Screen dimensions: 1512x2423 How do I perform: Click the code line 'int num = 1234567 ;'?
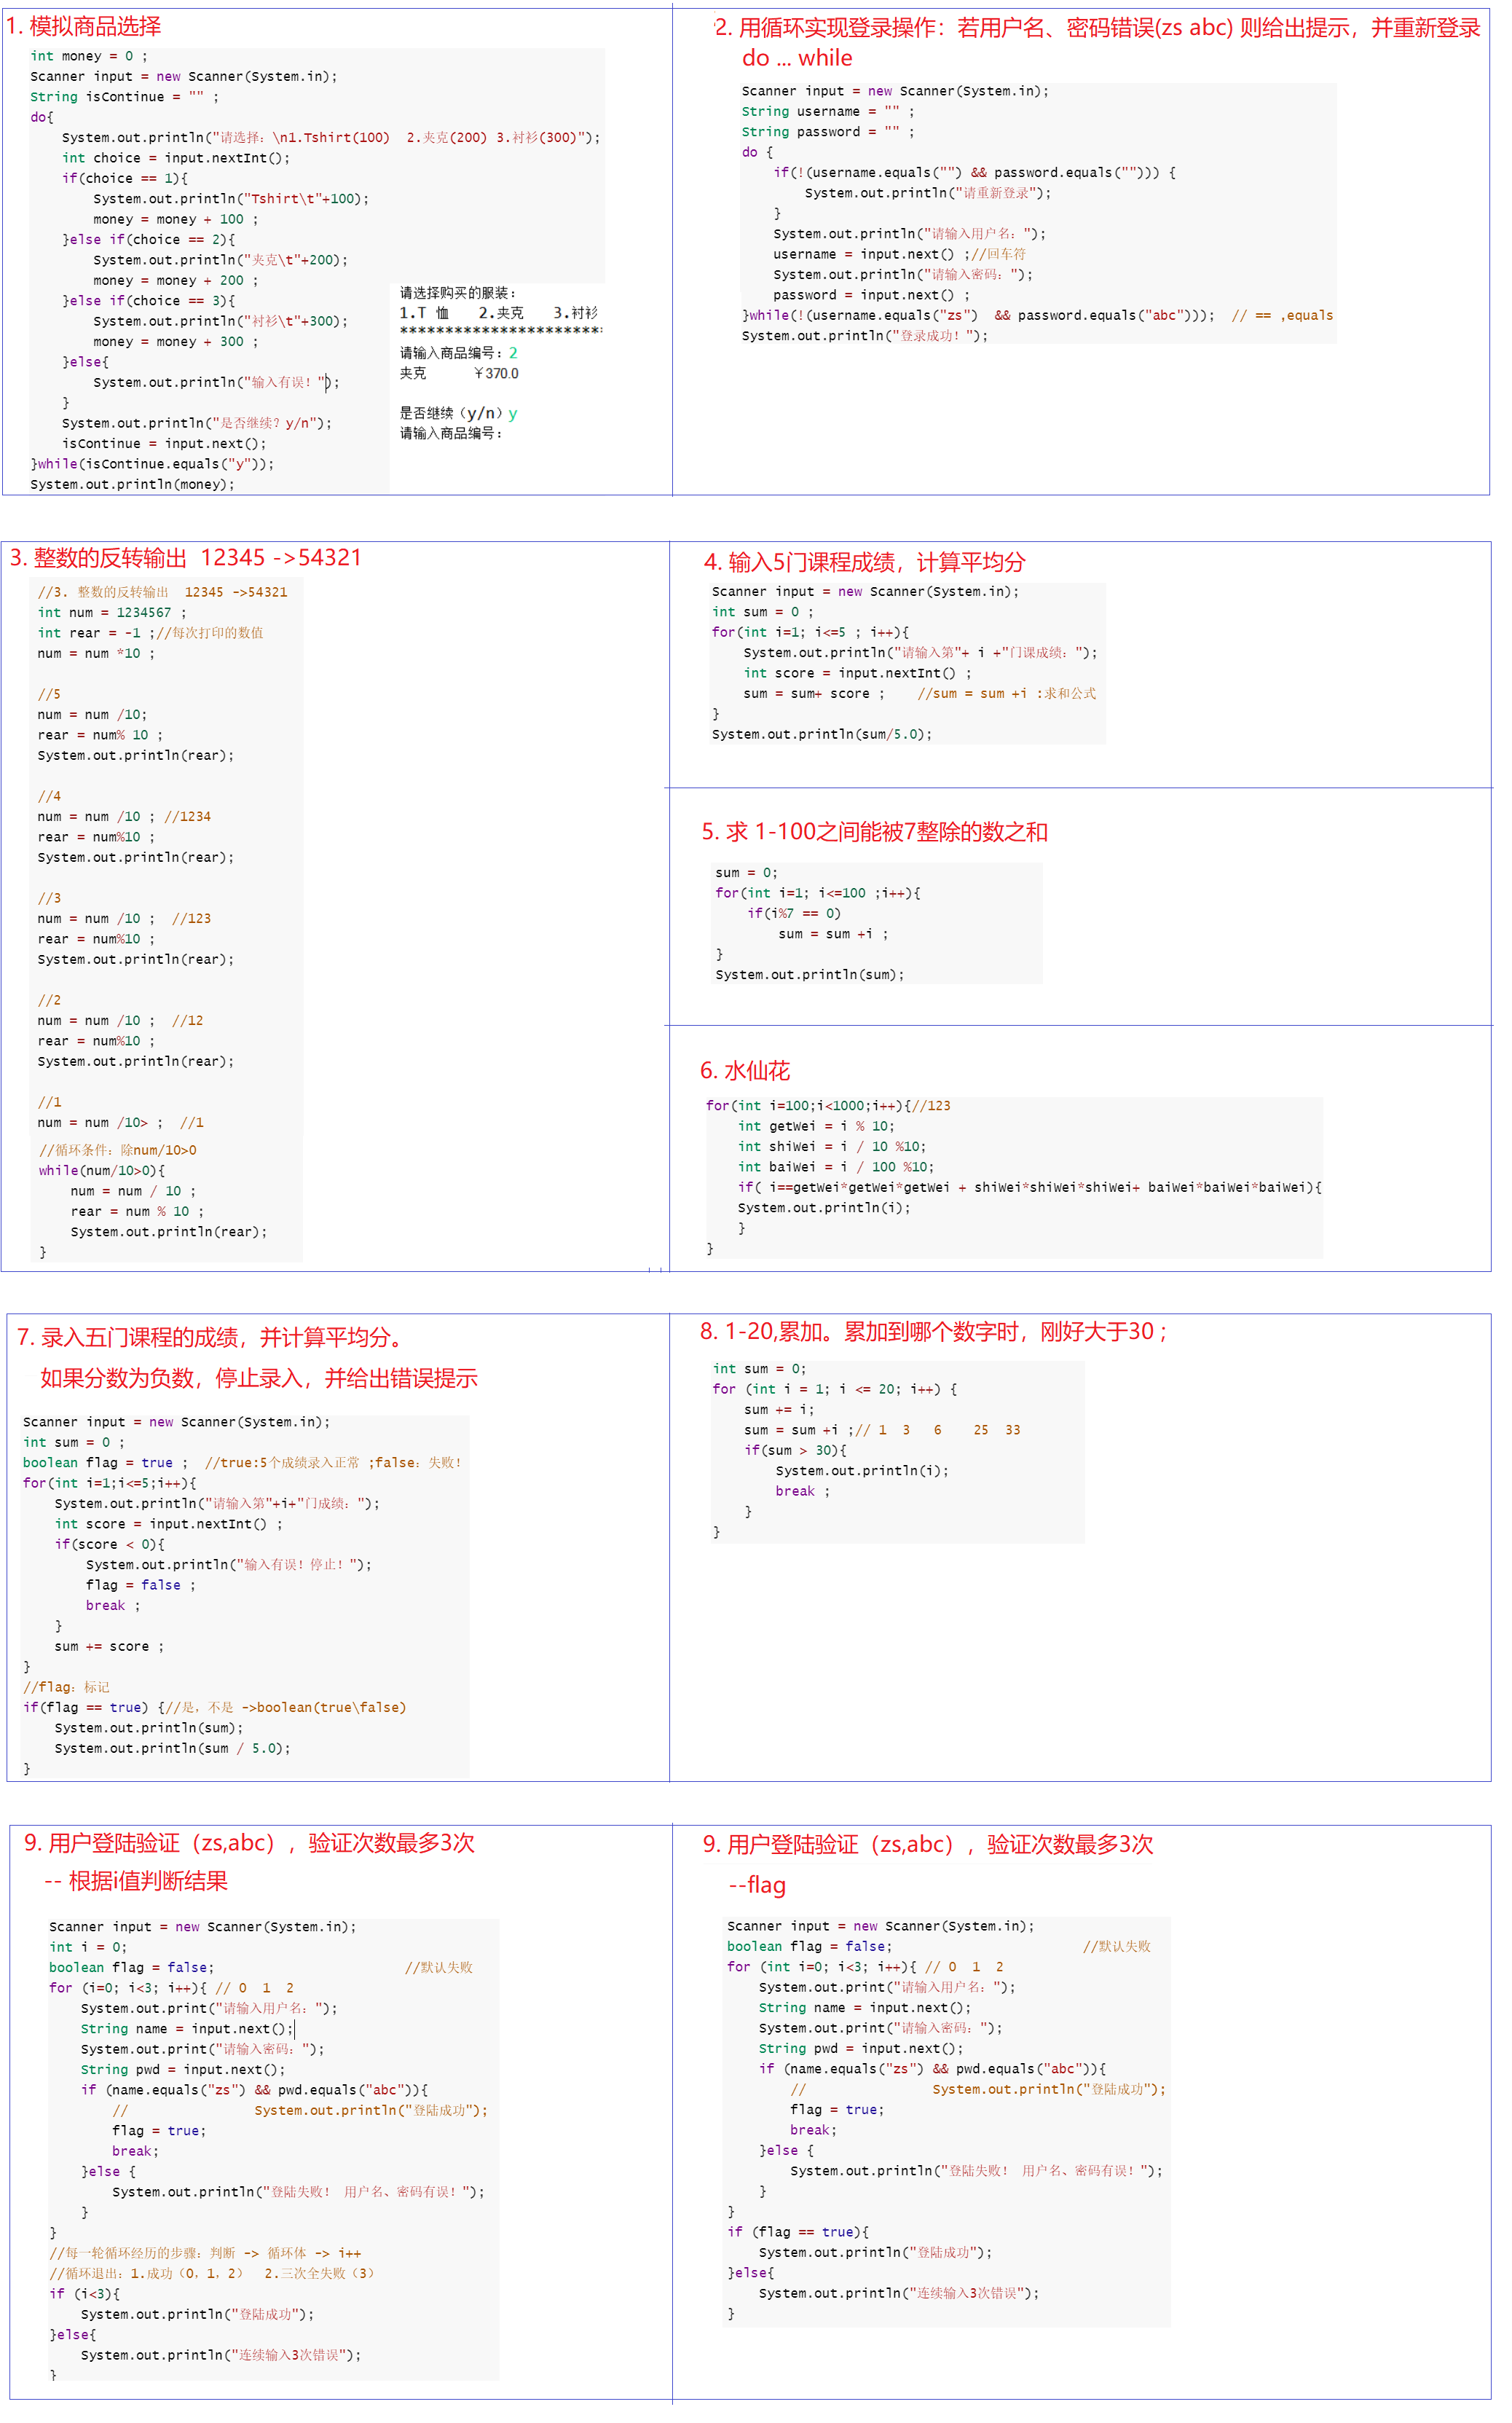[111, 612]
